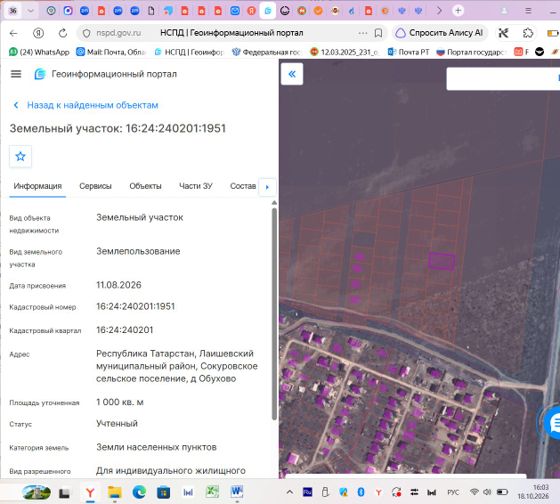The height and width of the screenshot is (504, 560).
Task: Switch to the Объекты tab
Action: click(x=145, y=186)
